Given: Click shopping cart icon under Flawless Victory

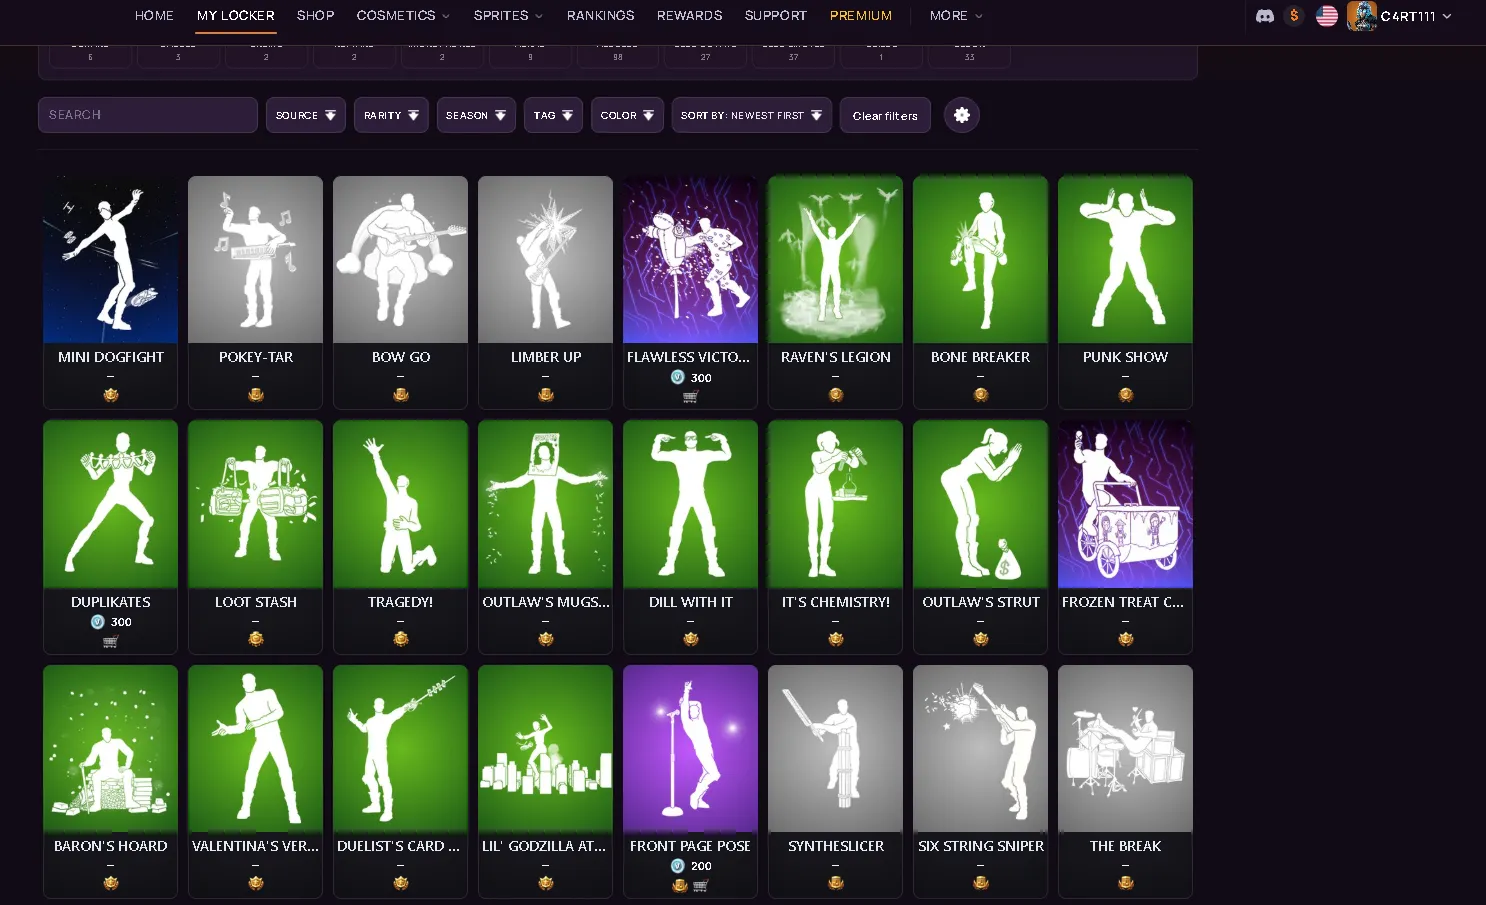Looking at the screenshot, I should click(690, 397).
